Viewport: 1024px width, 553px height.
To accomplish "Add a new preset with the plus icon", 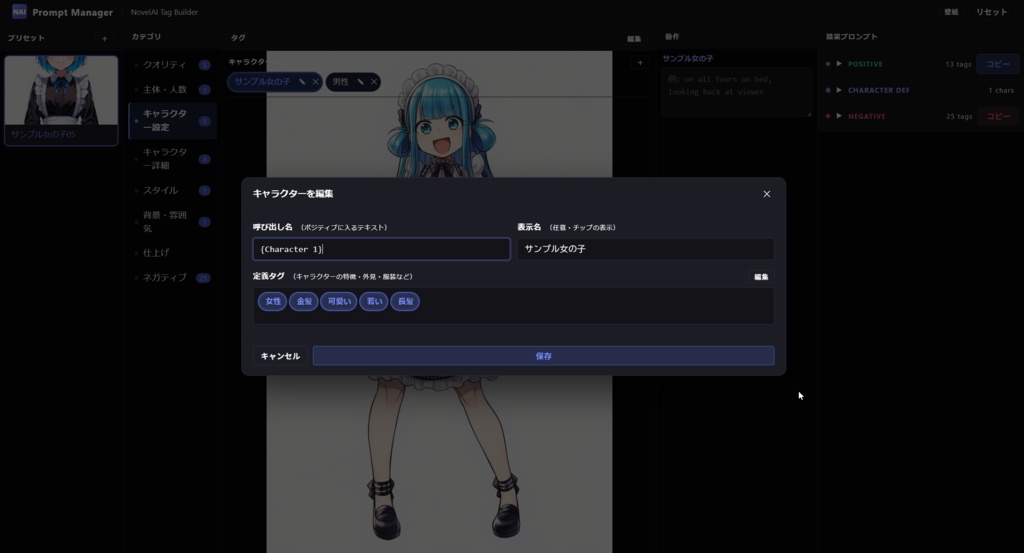I will pyautogui.click(x=104, y=39).
